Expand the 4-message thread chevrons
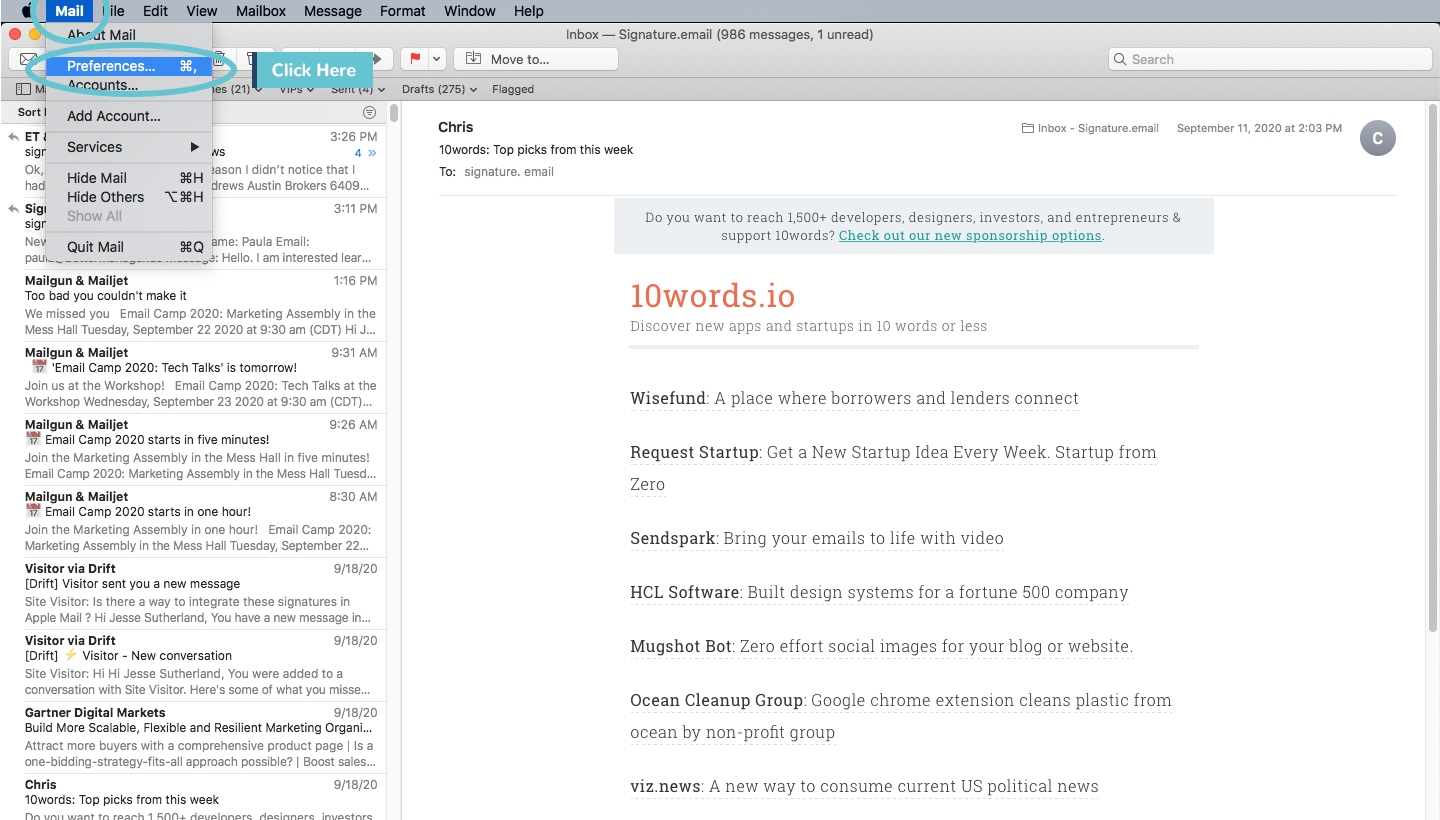 372,153
